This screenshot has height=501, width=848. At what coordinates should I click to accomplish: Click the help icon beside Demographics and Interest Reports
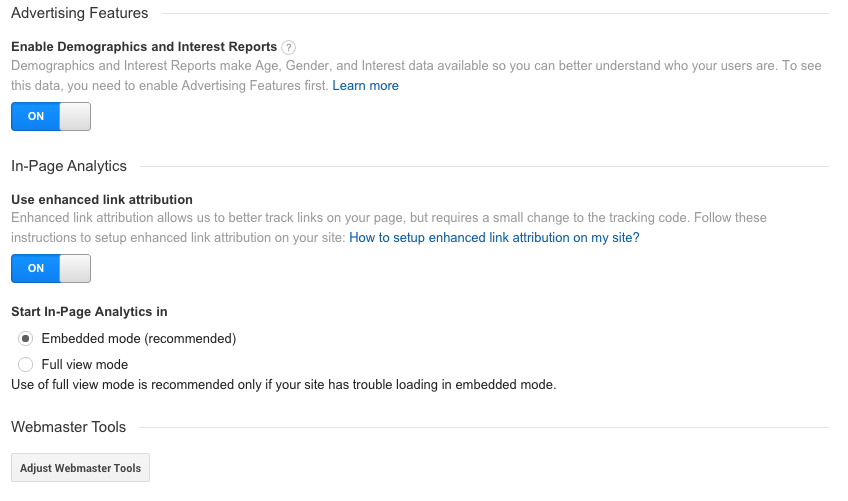click(289, 47)
